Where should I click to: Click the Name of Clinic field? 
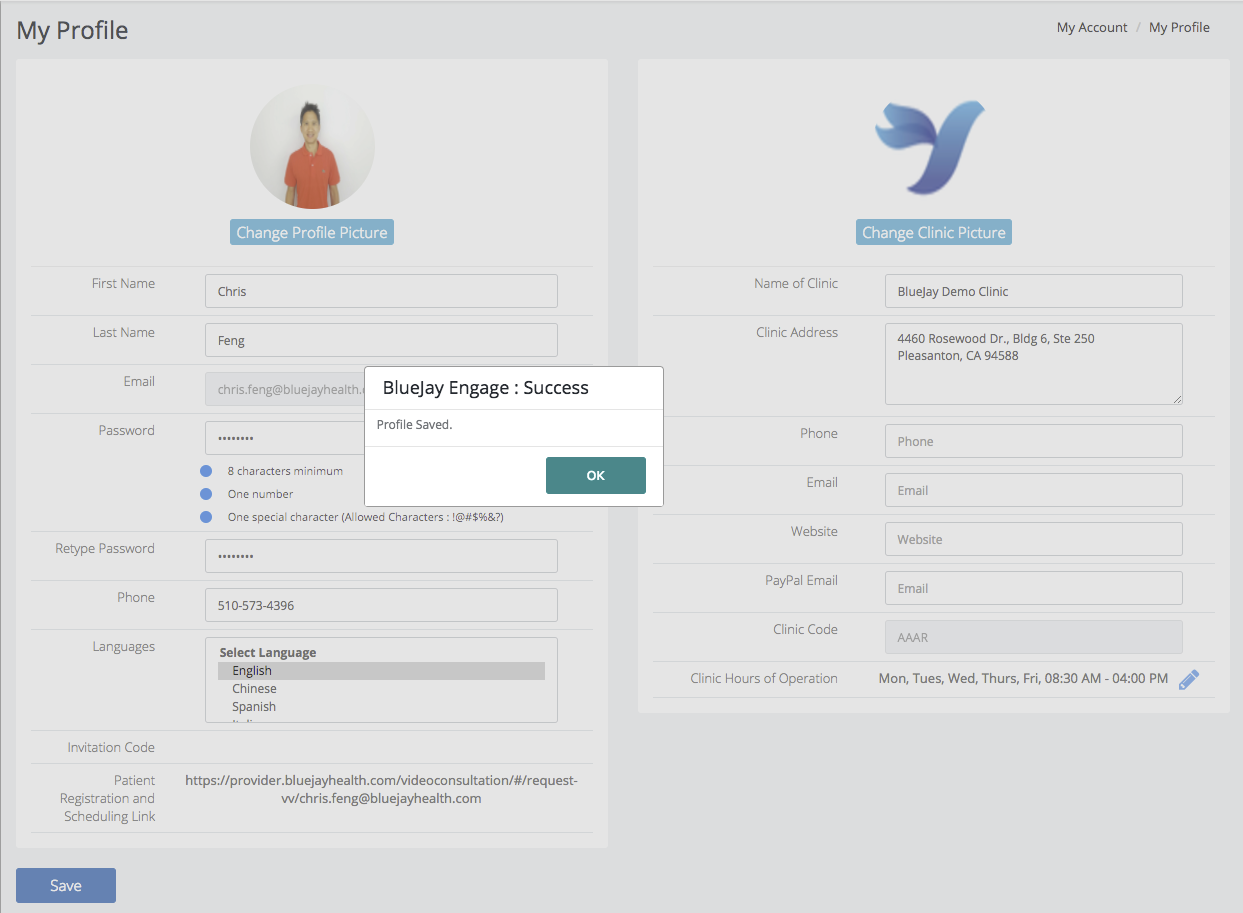pyautogui.click(x=1033, y=291)
